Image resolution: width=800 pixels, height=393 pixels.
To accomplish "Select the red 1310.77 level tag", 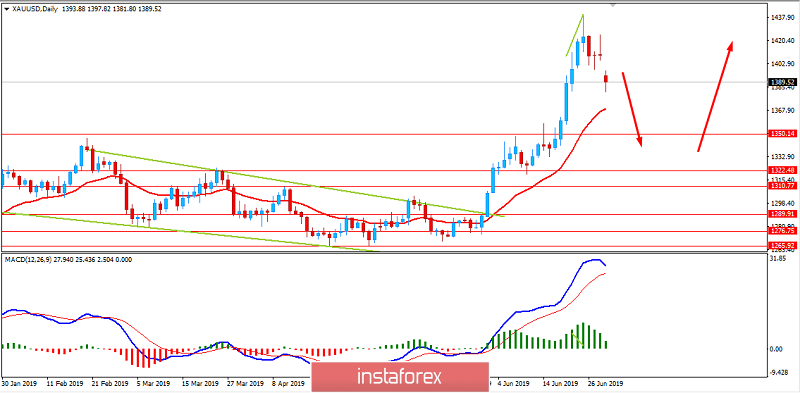I will point(783,186).
